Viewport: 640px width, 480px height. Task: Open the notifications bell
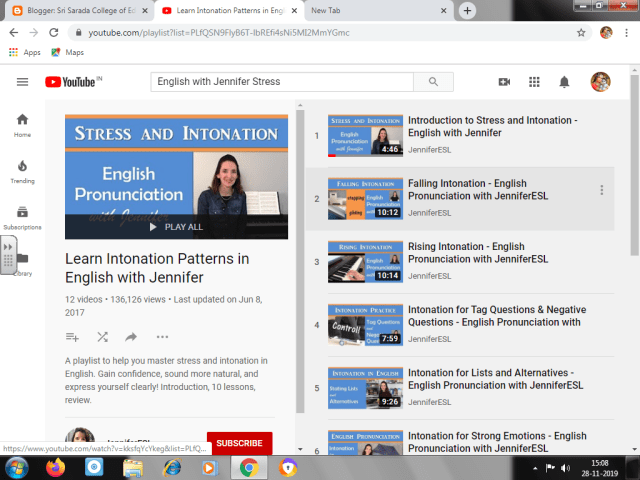coord(564,81)
